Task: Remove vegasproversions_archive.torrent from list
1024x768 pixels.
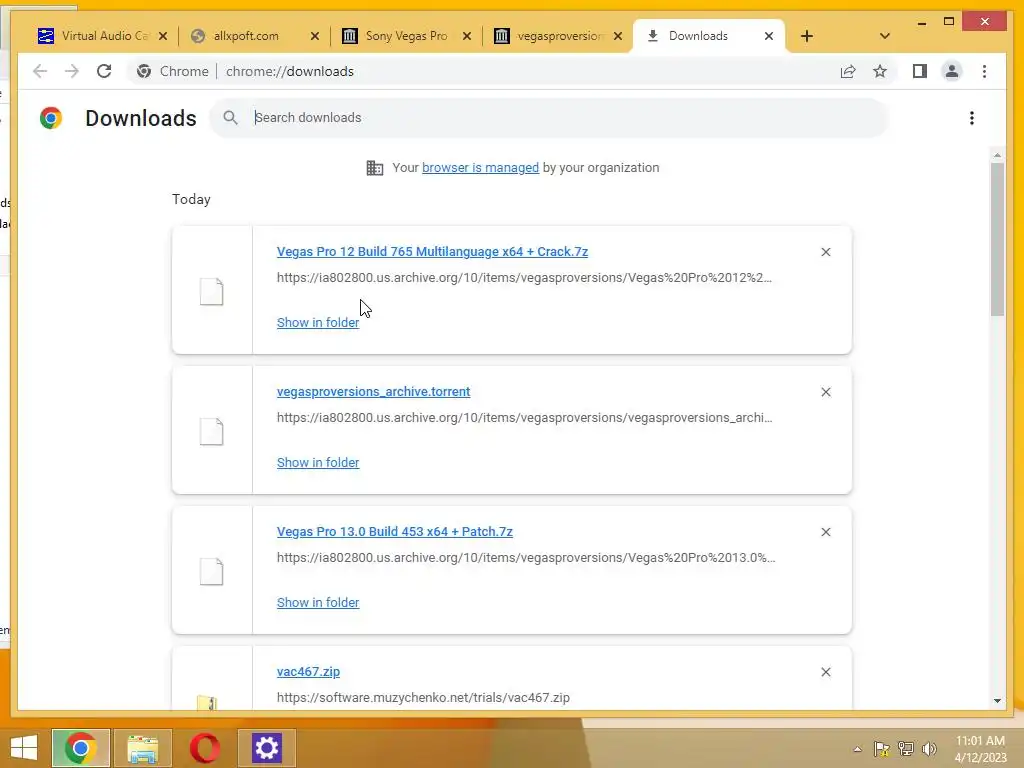Action: tap(825, 392)
